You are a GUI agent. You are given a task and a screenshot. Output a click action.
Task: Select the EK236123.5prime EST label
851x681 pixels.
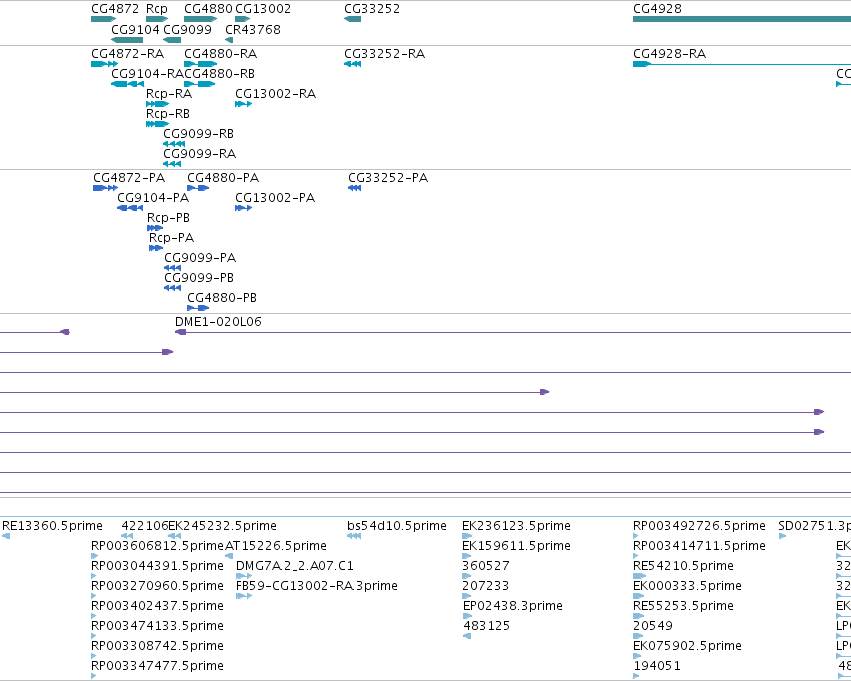point(516,526)
